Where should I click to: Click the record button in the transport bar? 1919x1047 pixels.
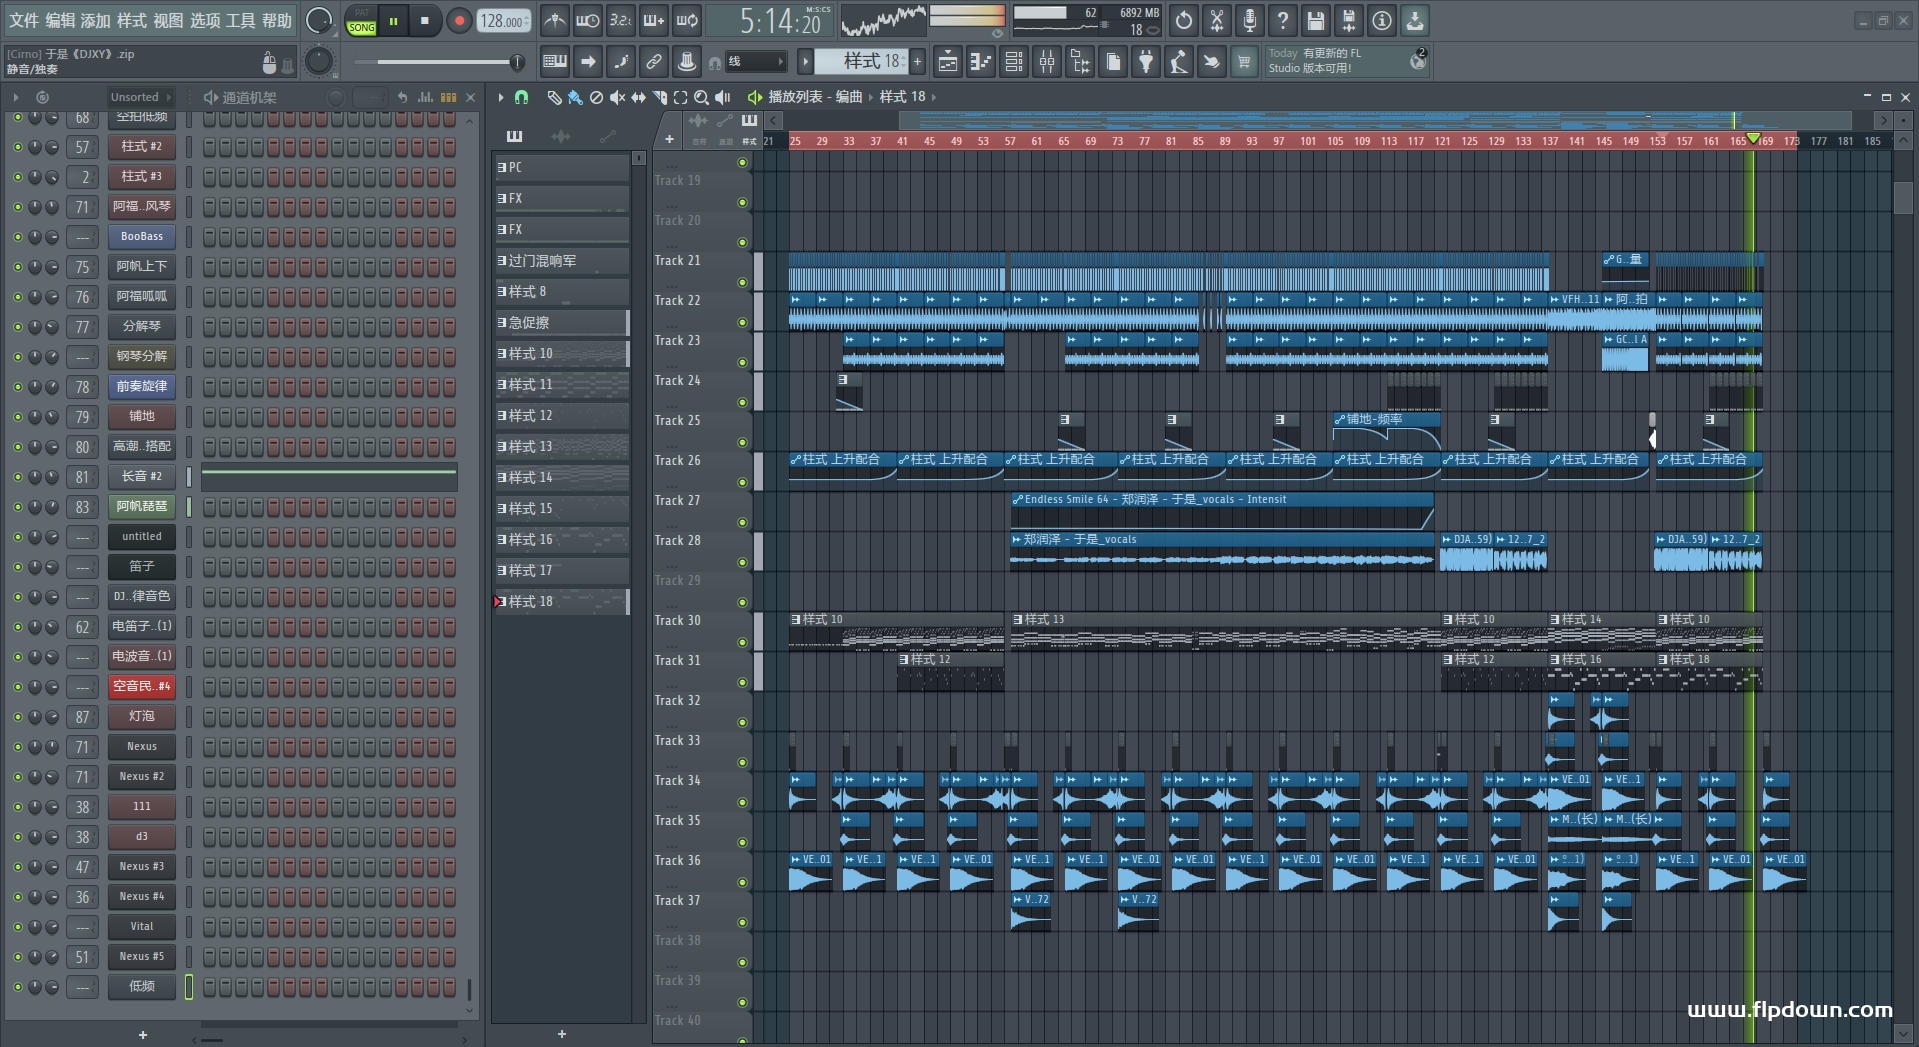pos(459,21)
